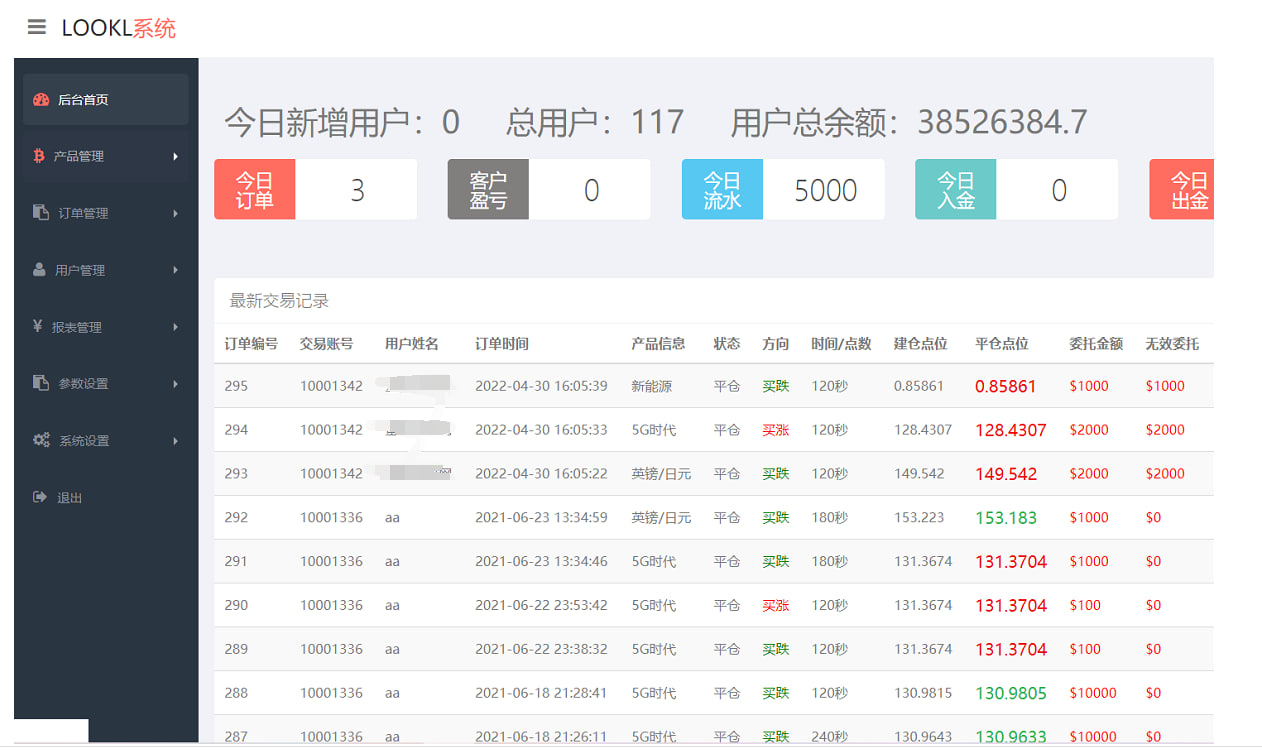Click the green closing price 153.183
The height and width of the screenshot is (750, 1262).
click(x=1006, y=518)
